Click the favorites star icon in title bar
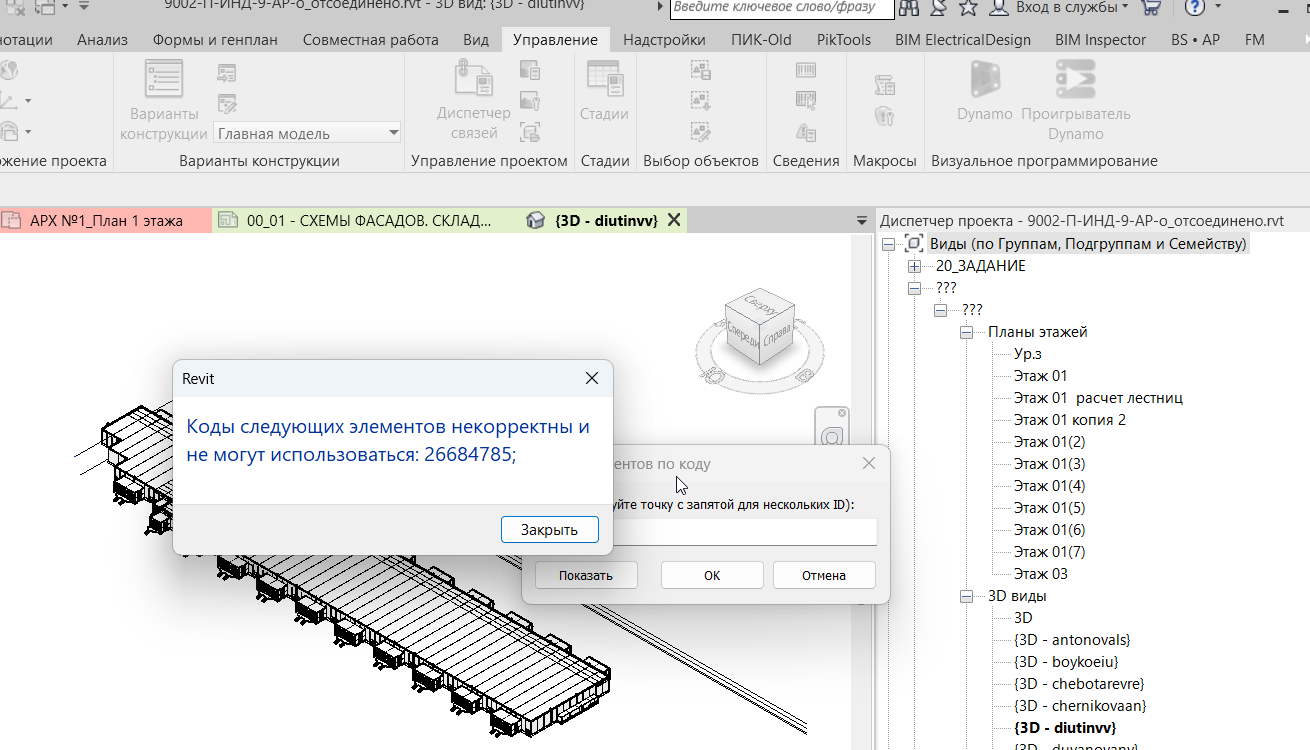This screenshot has height=750, width=1310. coord(968,8)
